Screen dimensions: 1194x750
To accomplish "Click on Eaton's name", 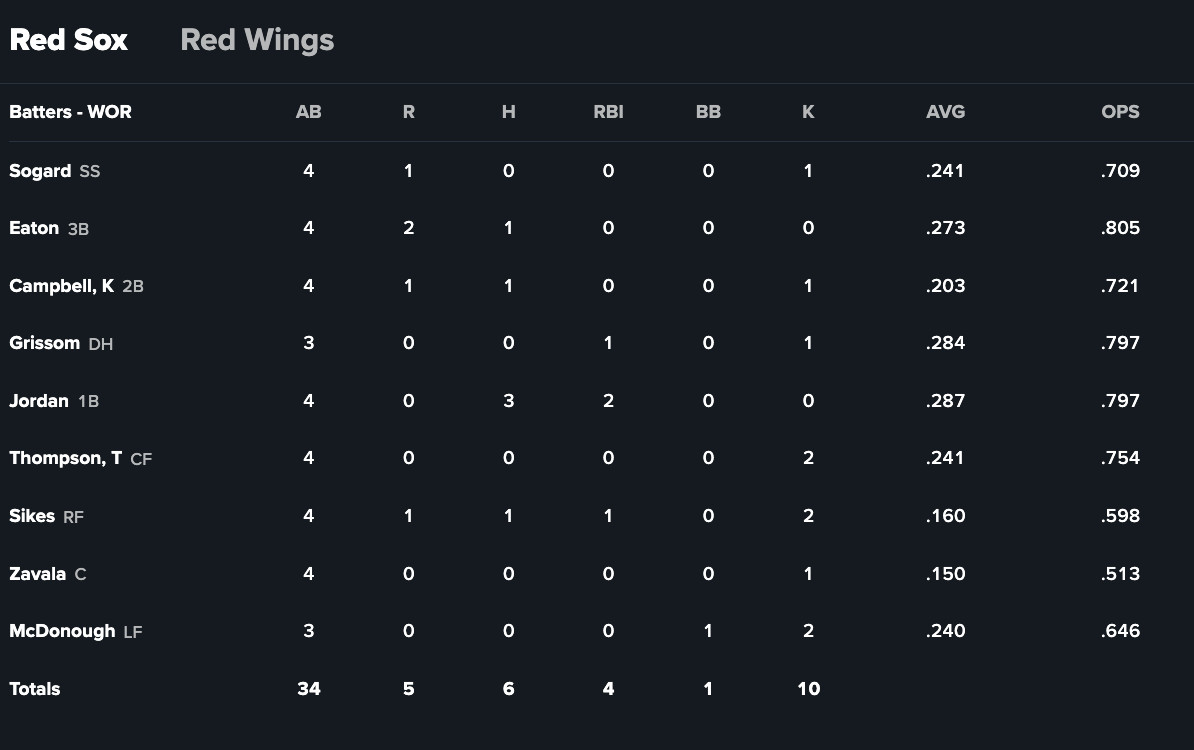I will 34,228.
